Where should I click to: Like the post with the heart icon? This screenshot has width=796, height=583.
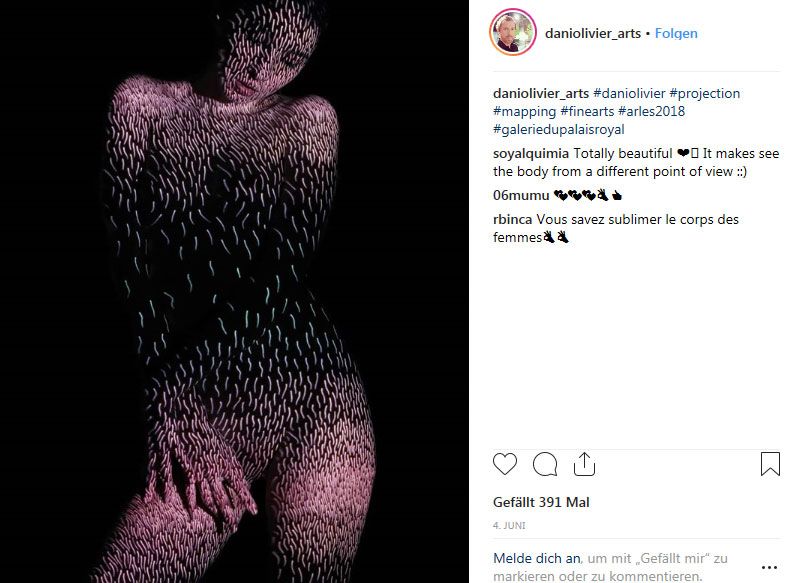click(505, 464)
